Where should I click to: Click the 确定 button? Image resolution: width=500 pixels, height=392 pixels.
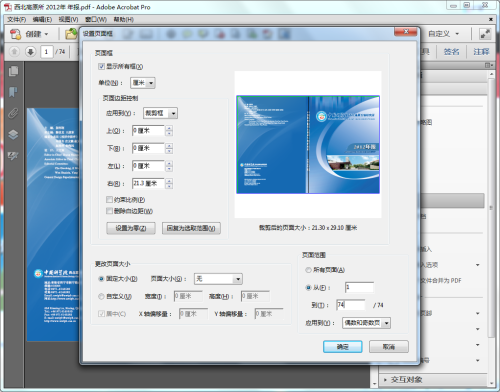click(x=343, y=347)
